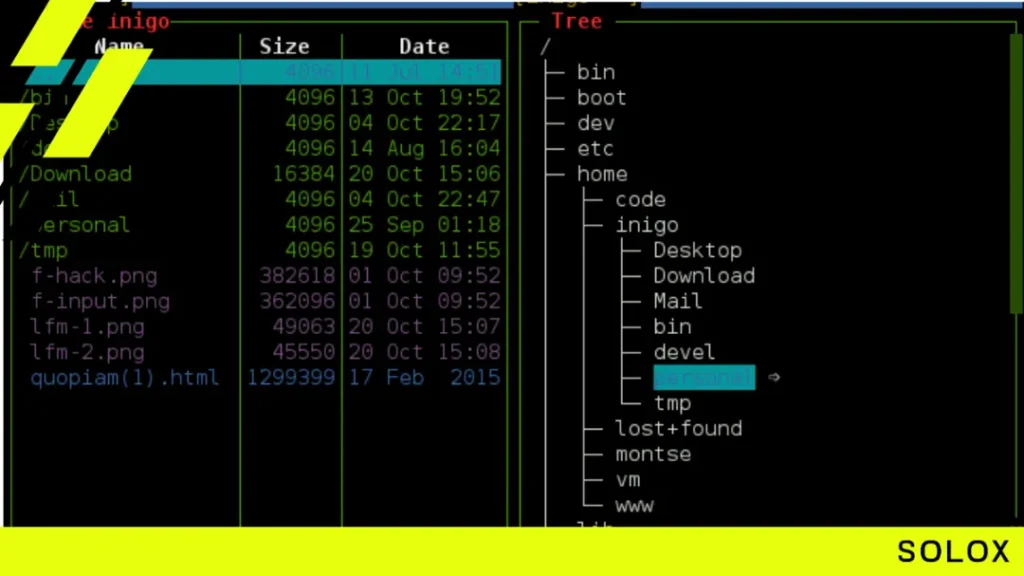Click the date 17 Feb 2015
The image size is (1024, 576).
[424, 377]
